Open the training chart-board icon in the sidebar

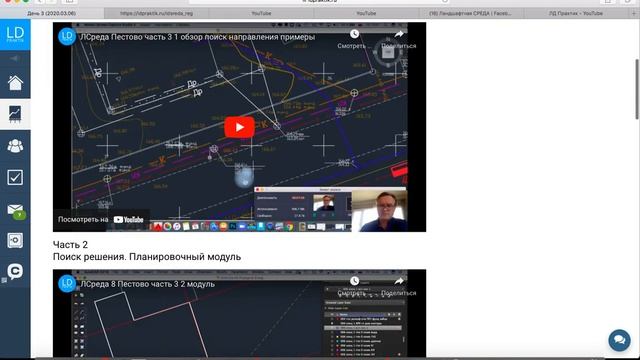click(x=15, y=114)
